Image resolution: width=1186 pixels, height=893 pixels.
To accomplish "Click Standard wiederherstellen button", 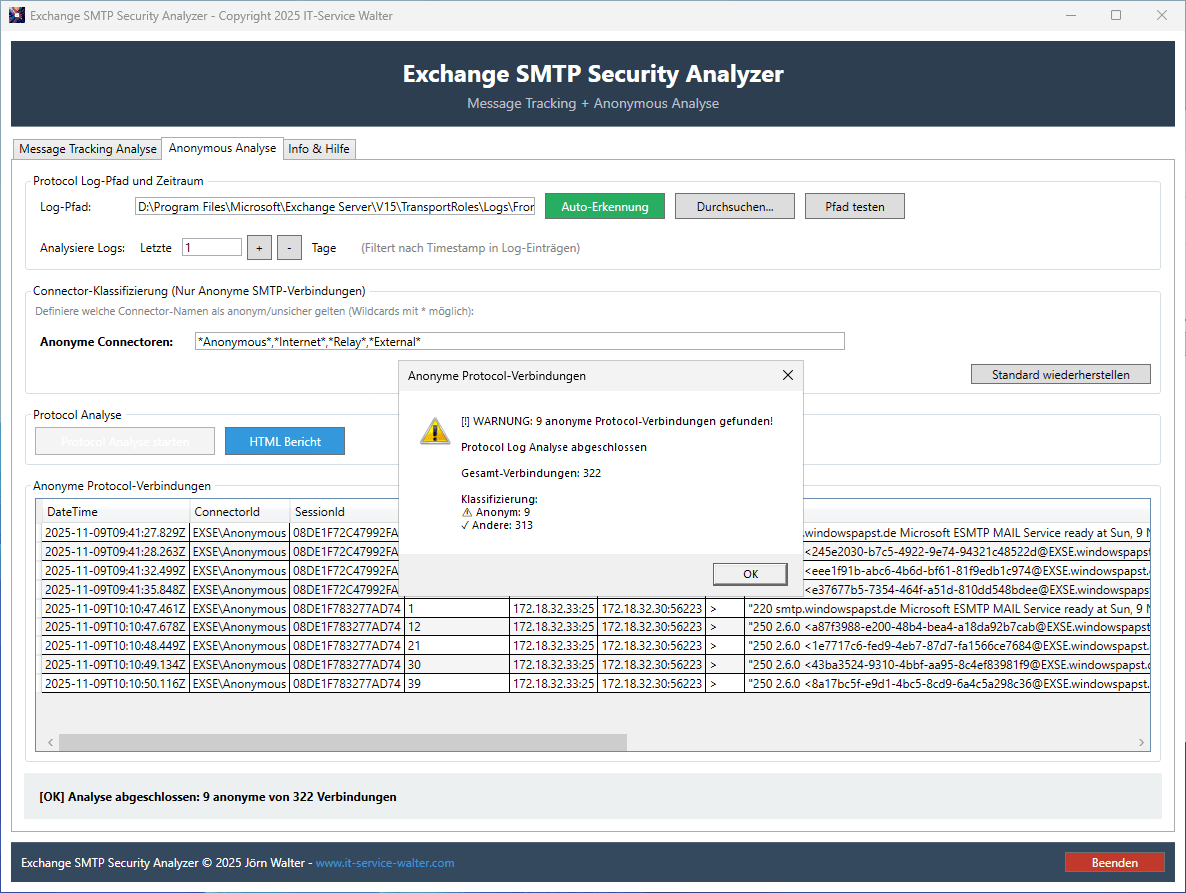I will 1060,375.
